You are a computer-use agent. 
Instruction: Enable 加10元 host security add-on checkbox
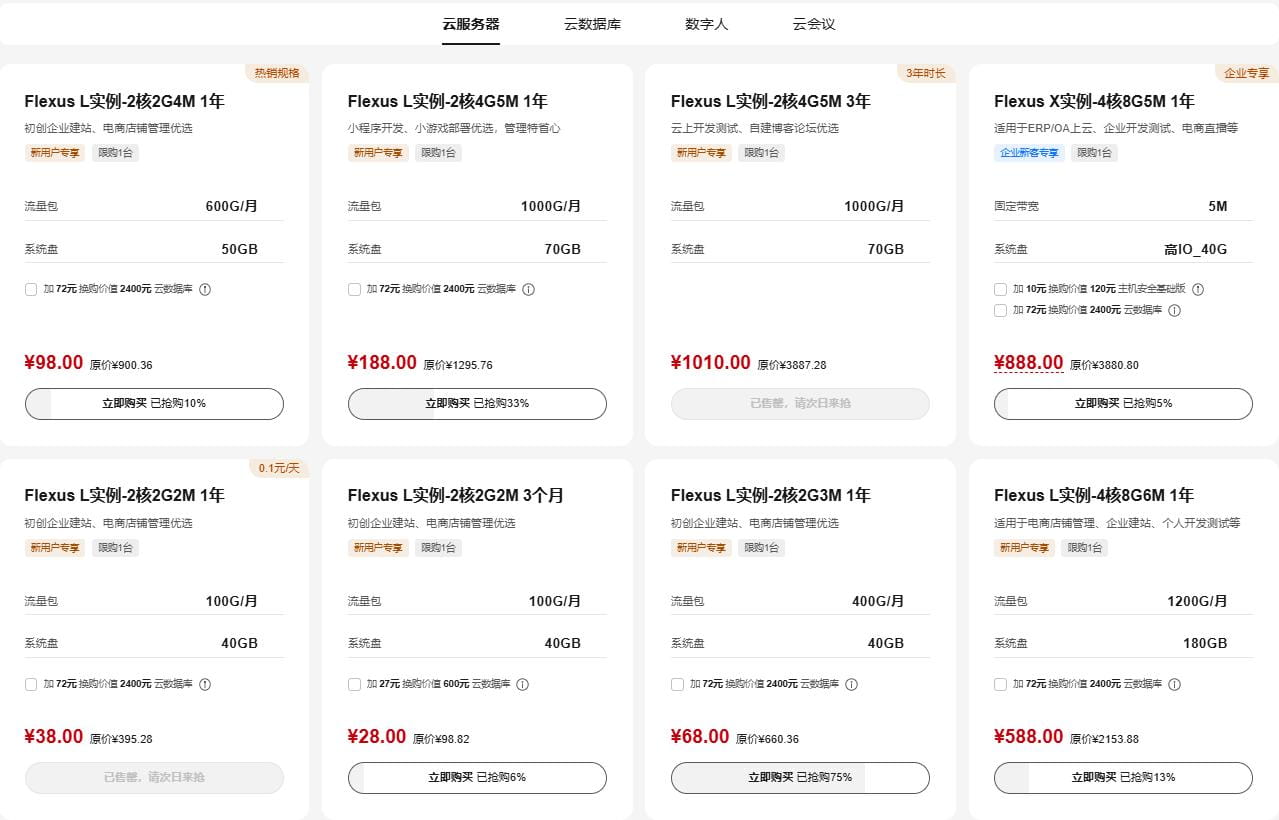(1000, 288)
